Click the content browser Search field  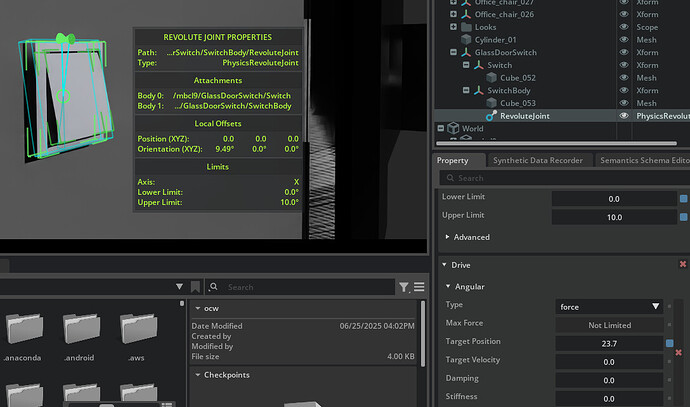301,287
